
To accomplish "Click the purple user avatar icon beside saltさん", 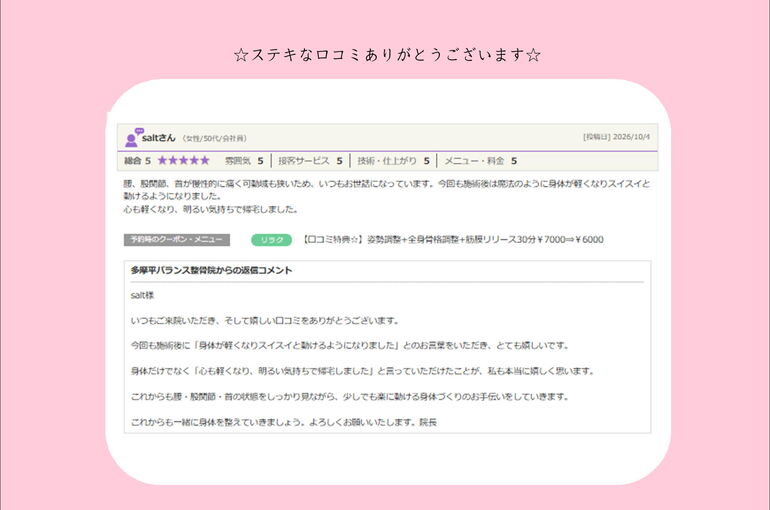I will [134, 138].
